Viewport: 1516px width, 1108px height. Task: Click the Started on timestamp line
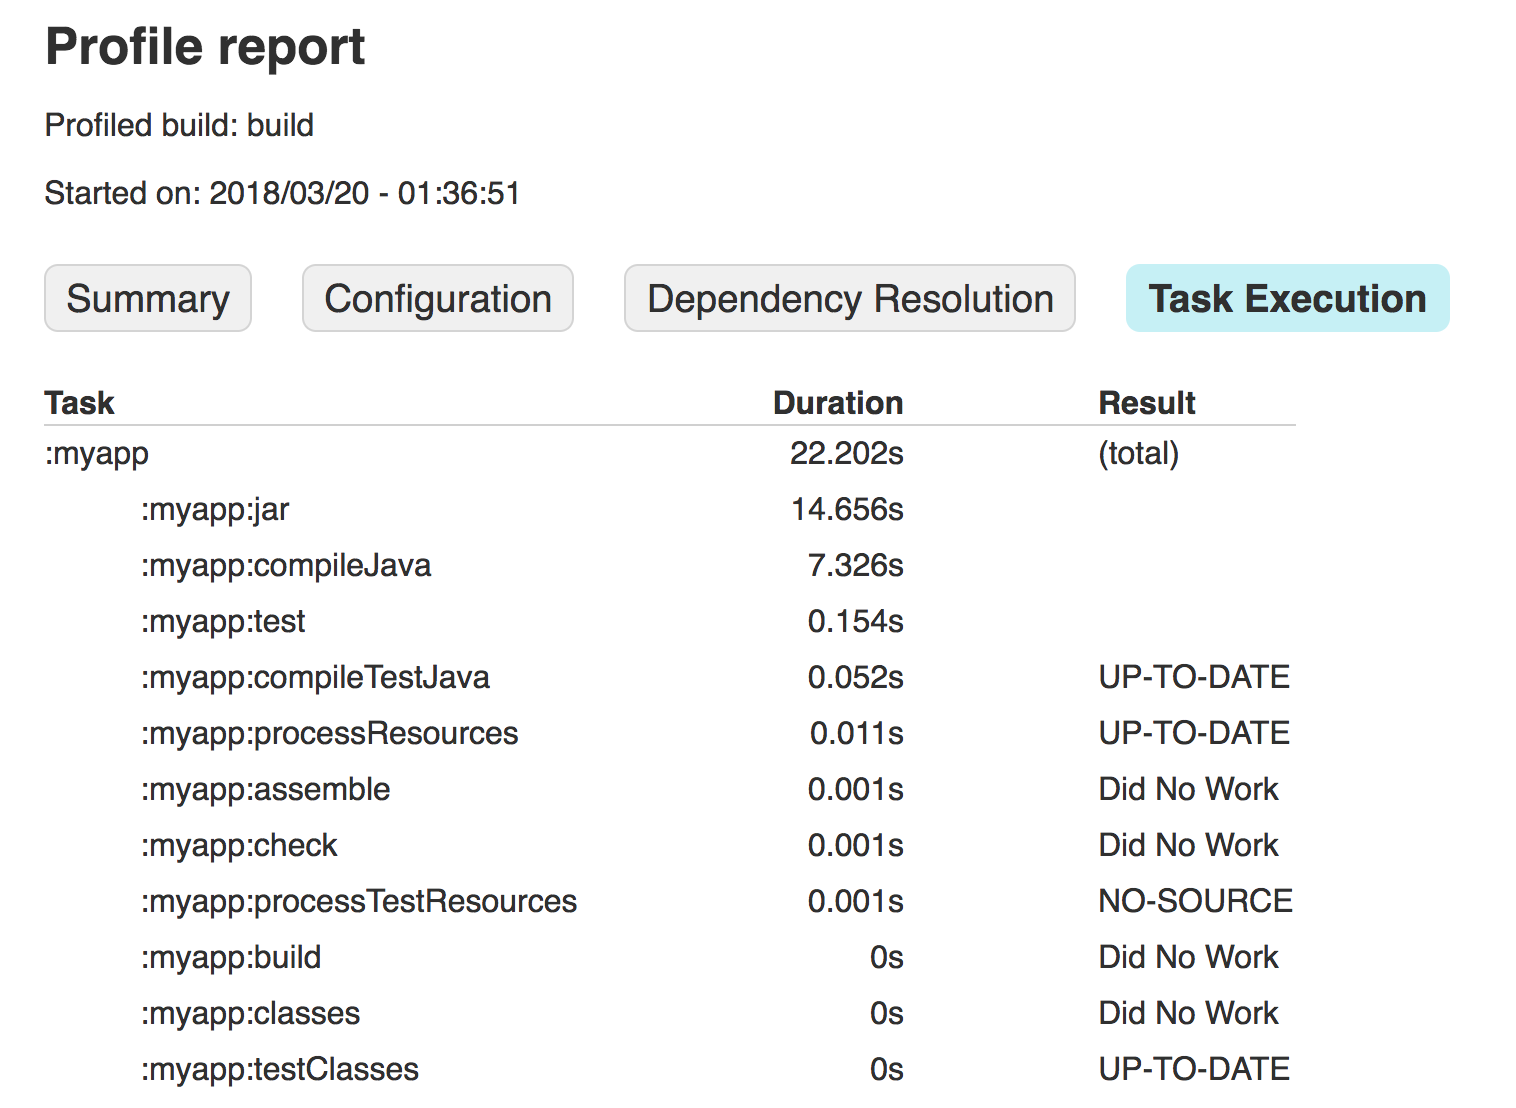click(283, 193)
